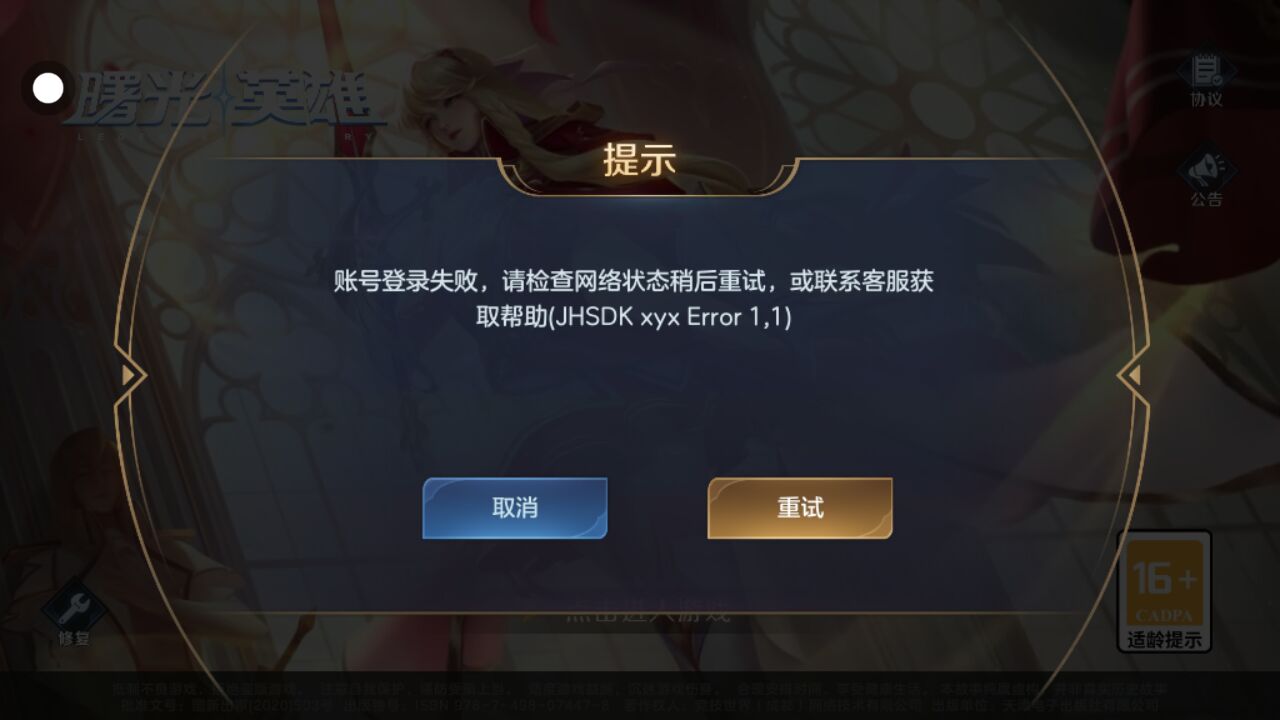
Task: Click the right gold arrow ornament
Action: tap(1132, 375)
